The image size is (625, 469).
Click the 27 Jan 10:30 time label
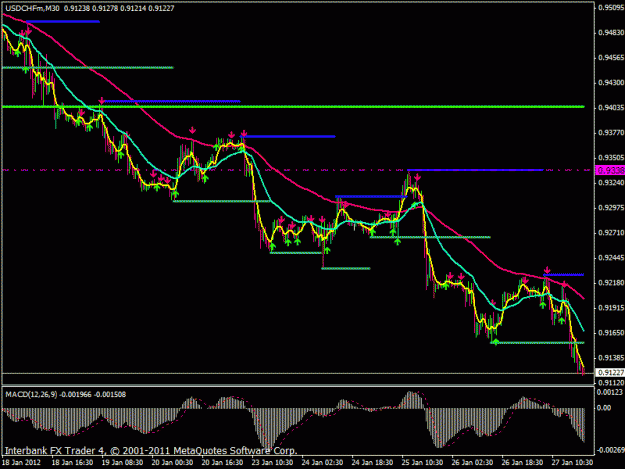click(572, 463)
